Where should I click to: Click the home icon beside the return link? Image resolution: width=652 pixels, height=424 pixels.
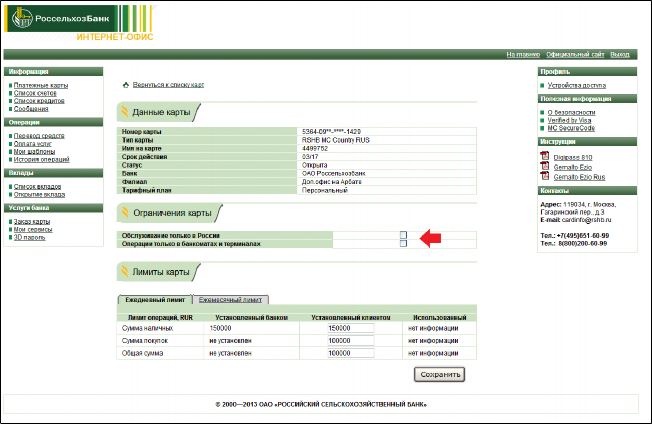point(126,85)
